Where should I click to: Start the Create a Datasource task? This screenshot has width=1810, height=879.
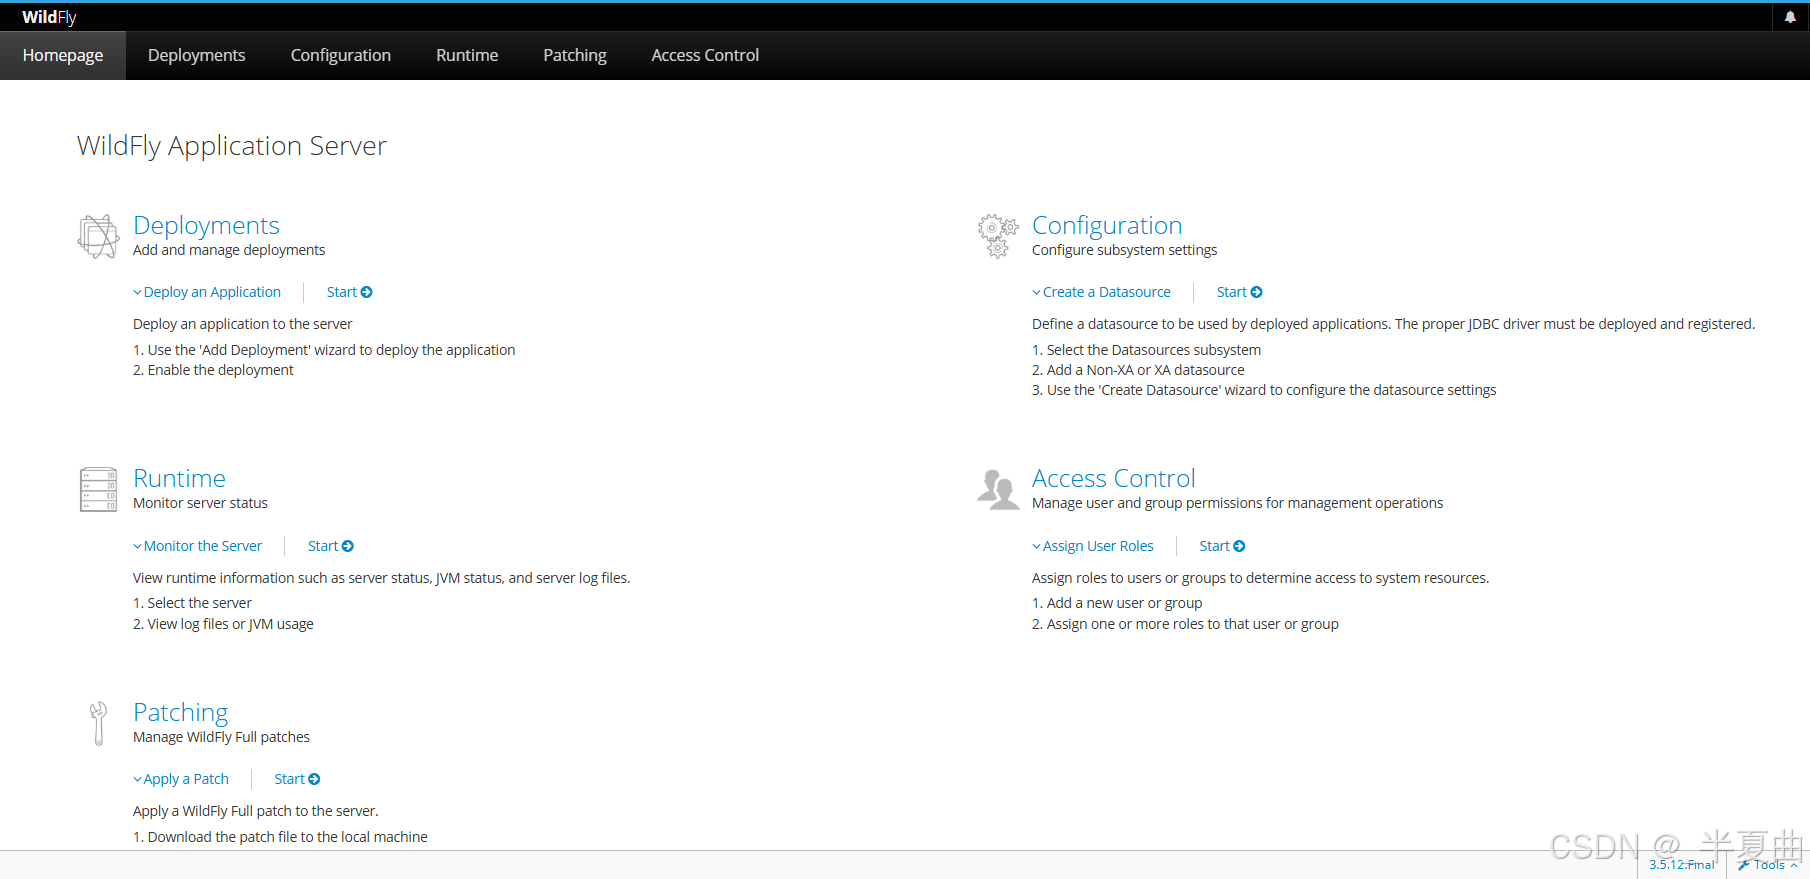click(x=1239, y=292)
